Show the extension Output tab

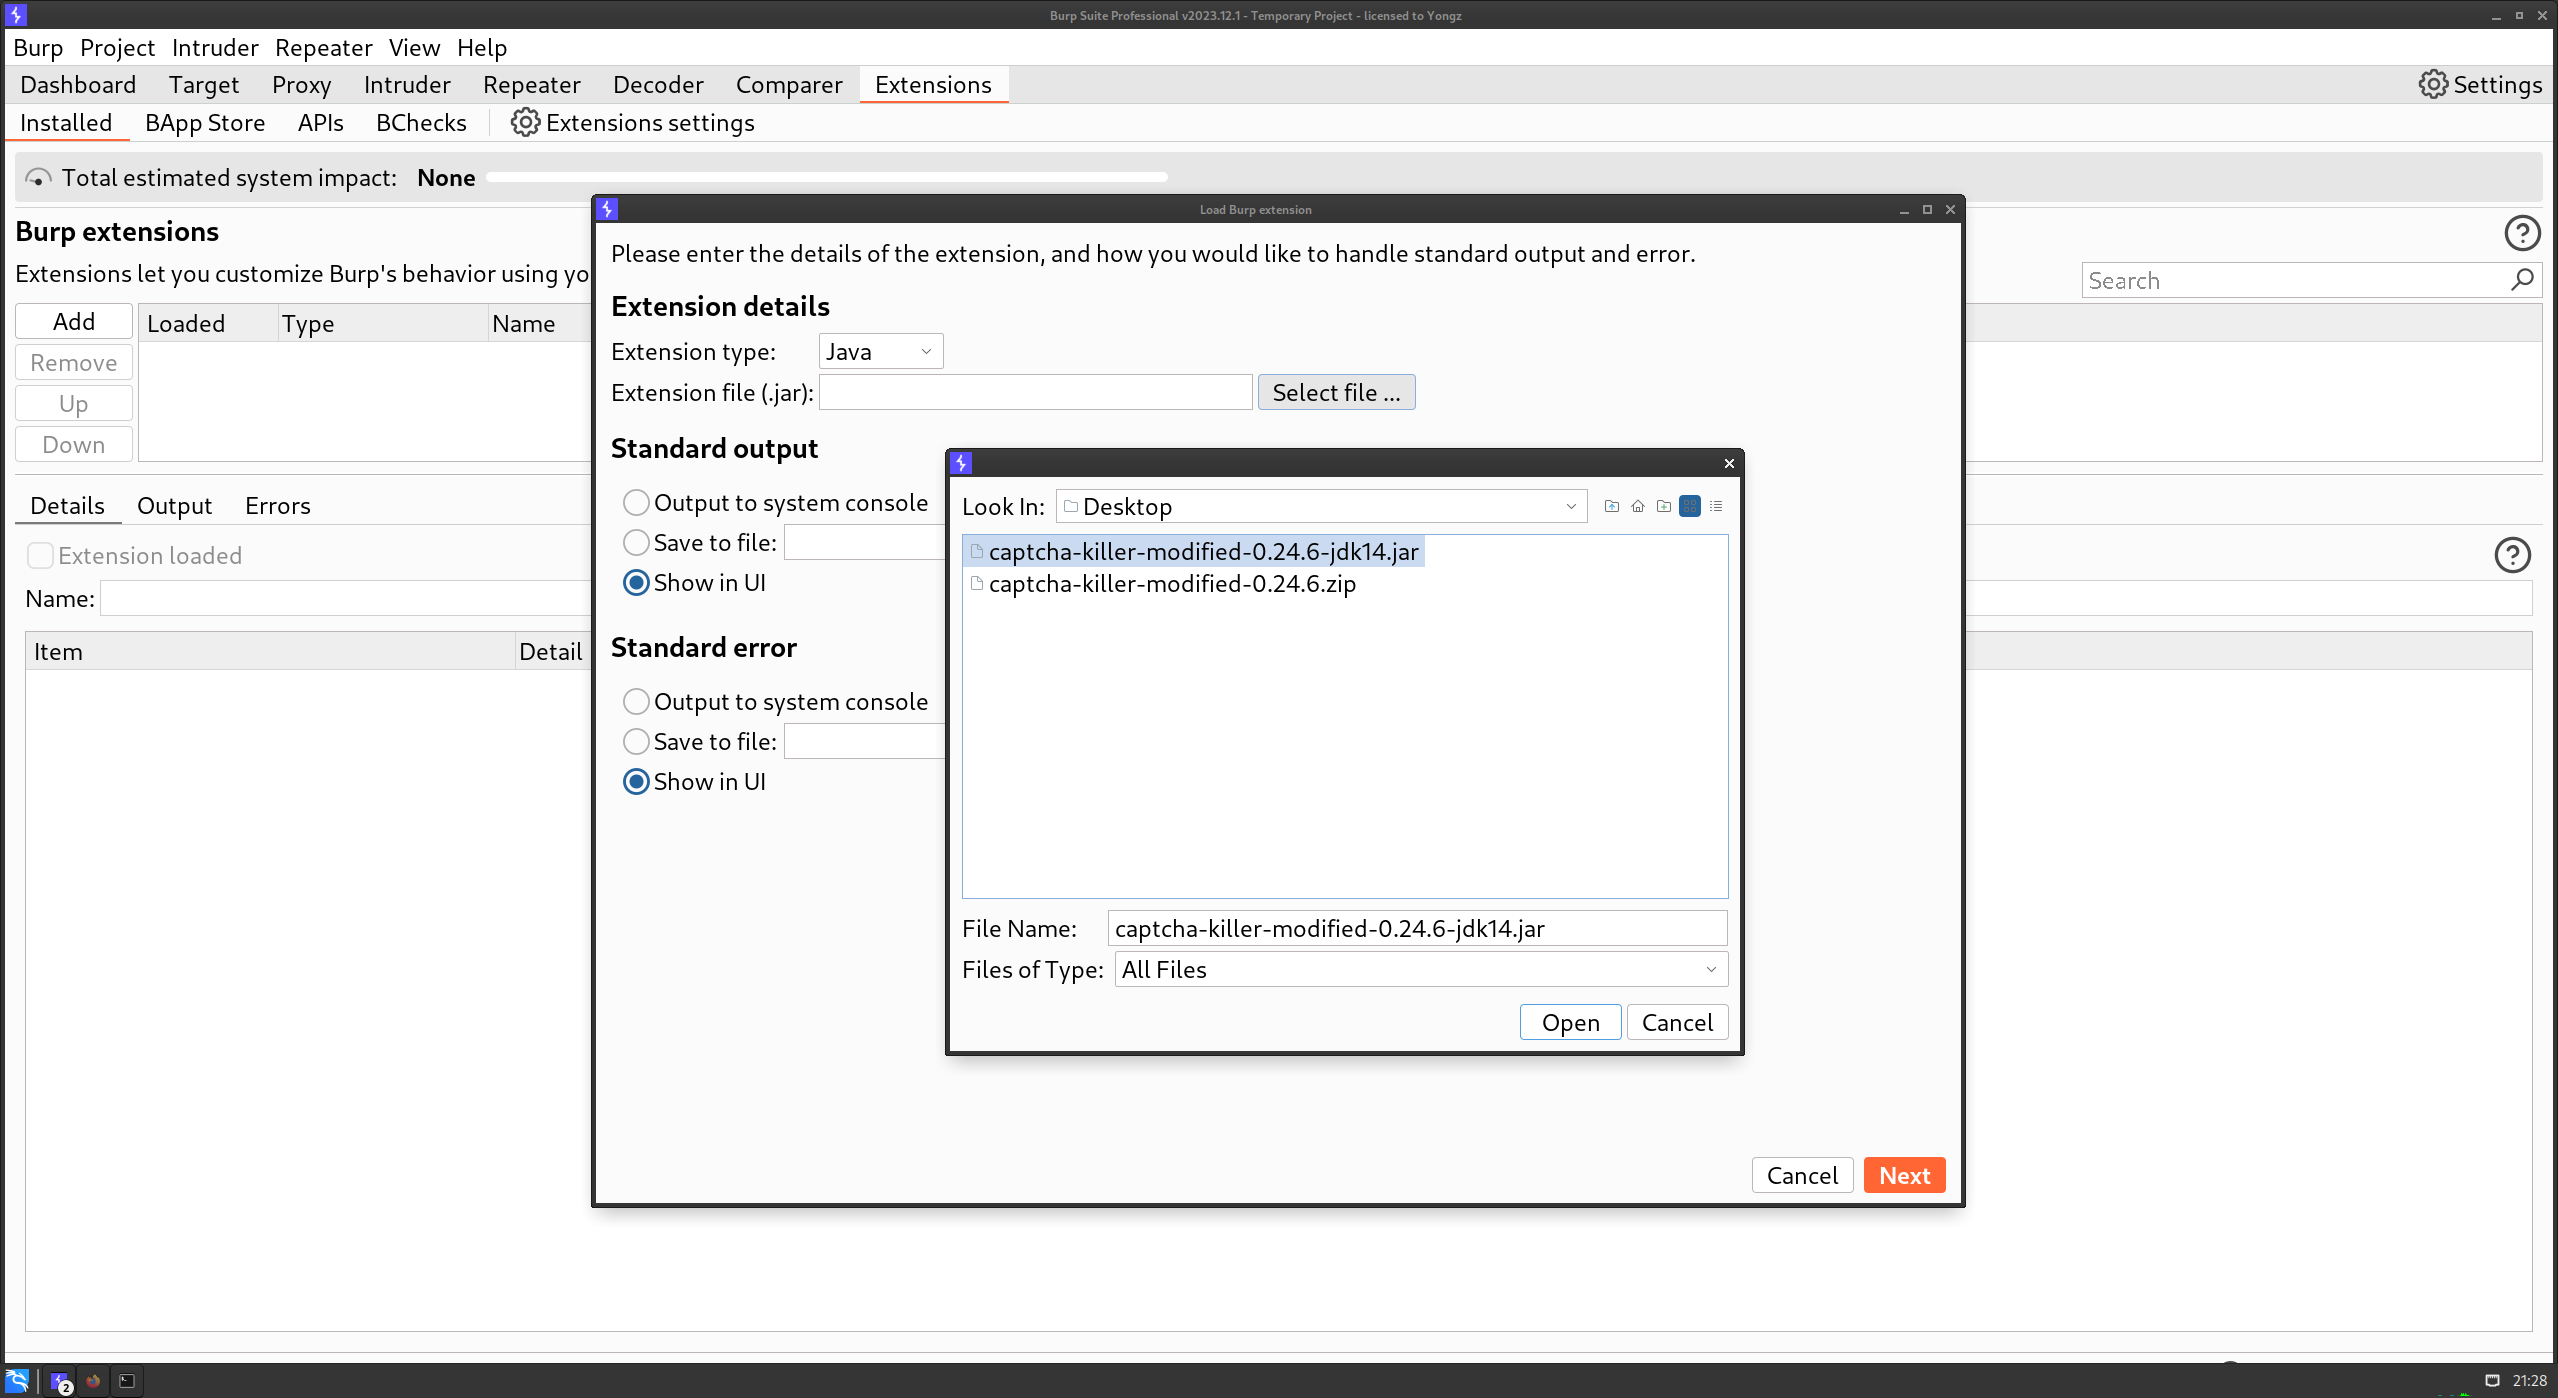tap(174, 505)
